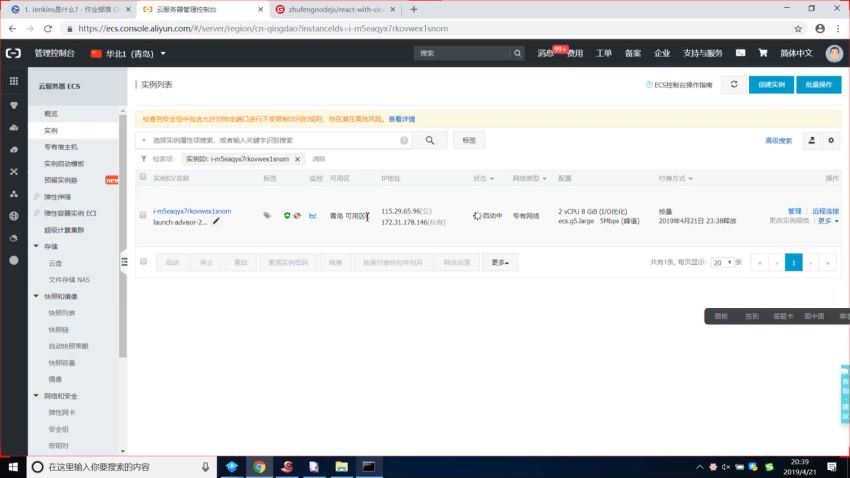The image size is (850, 478).
Task: Open the 状态 column filter dropdown
Action: [483, 178]
